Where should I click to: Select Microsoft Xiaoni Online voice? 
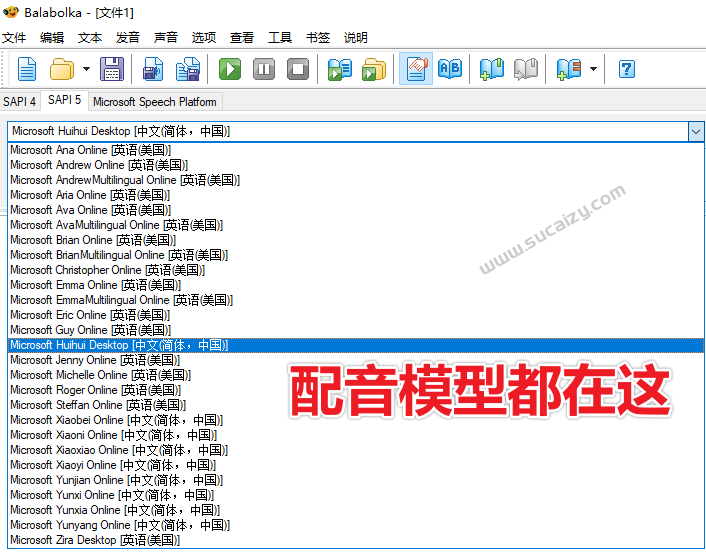pos(356,435)
